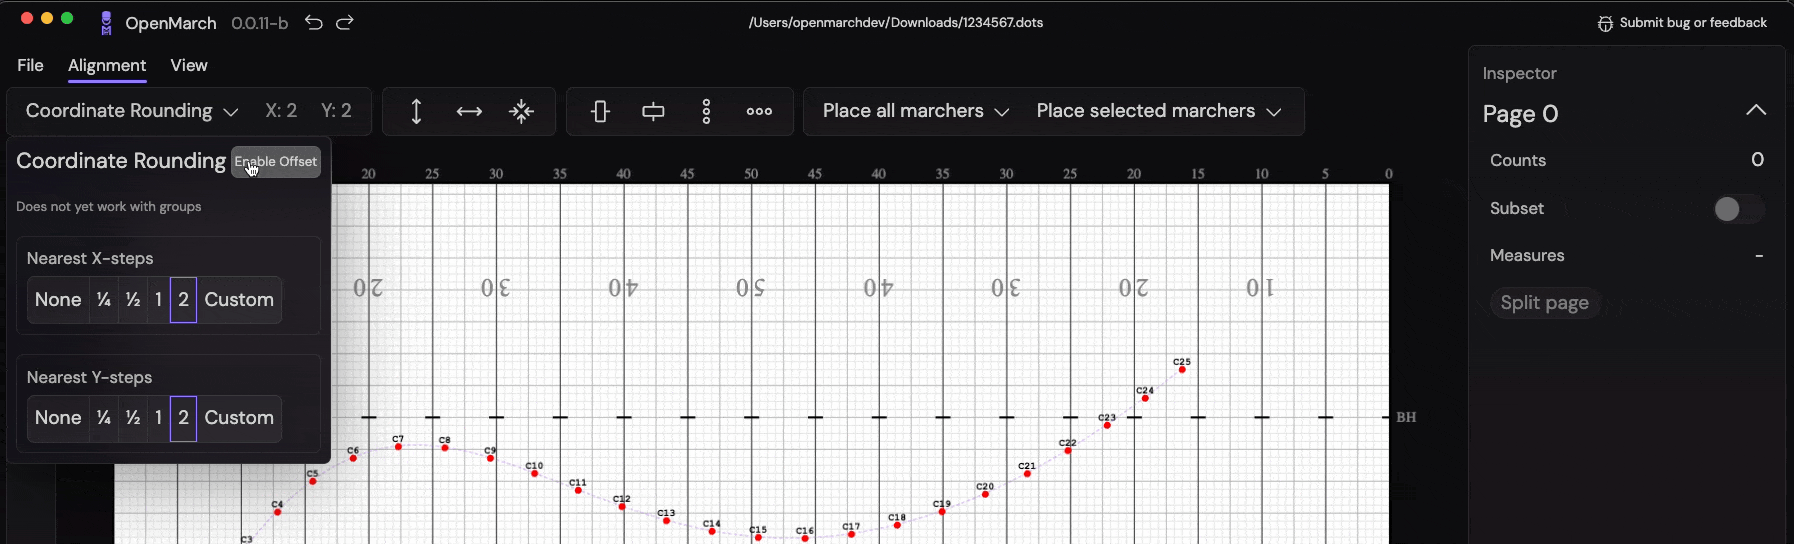The width and height of the screenshot is (1794, 544).
Task: Click the horizontal snap arrow icon
Action: click(x=469, y=111)
